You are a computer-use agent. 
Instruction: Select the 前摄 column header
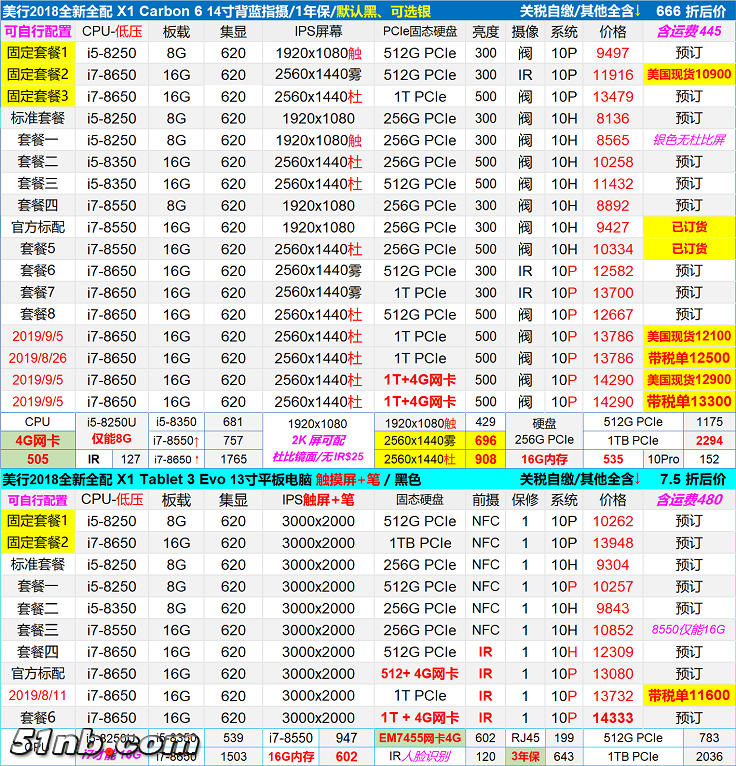(x=485, y=500)
